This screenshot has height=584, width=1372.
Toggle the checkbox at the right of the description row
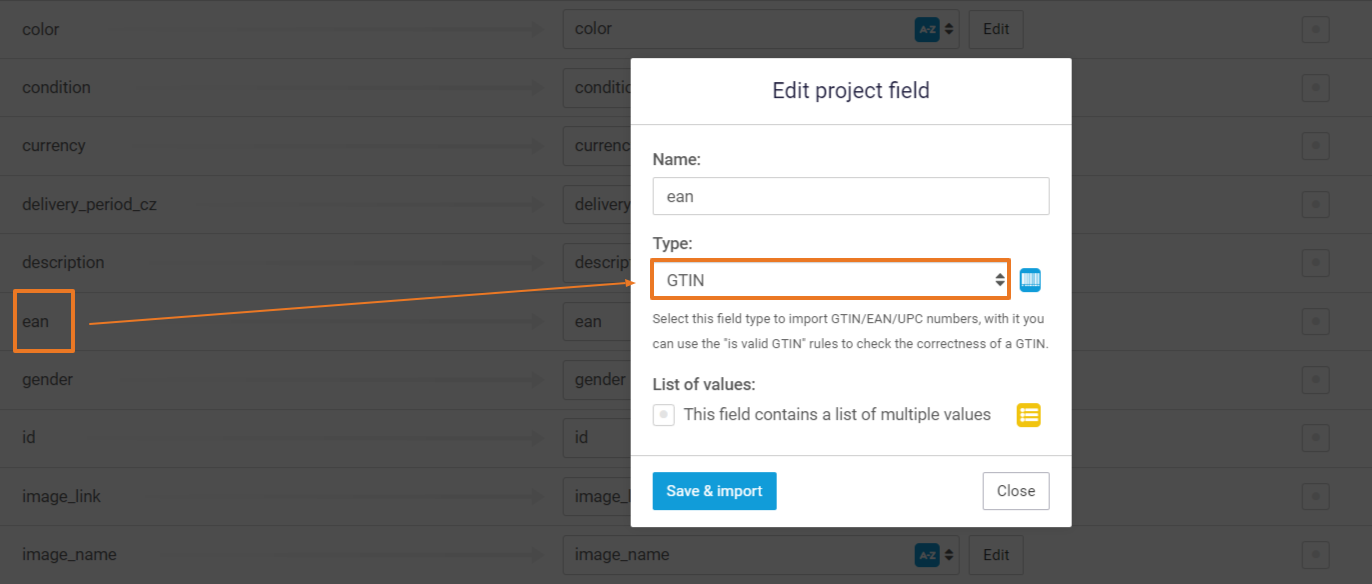1315,263
